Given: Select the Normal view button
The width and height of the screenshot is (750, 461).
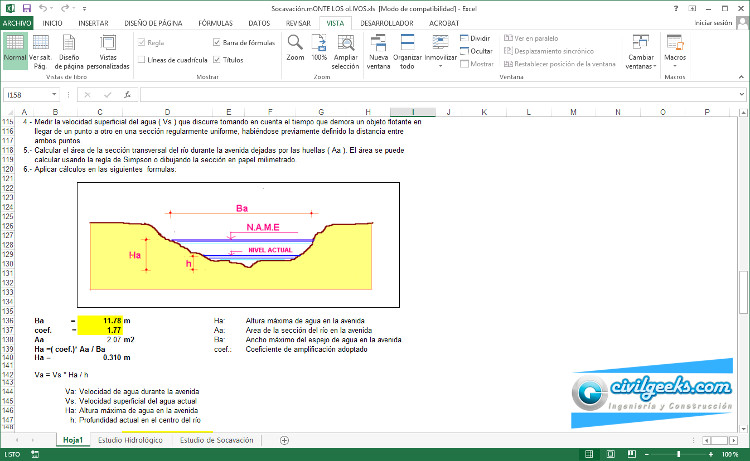Looking at the screenshot, I should click(15, 47).
